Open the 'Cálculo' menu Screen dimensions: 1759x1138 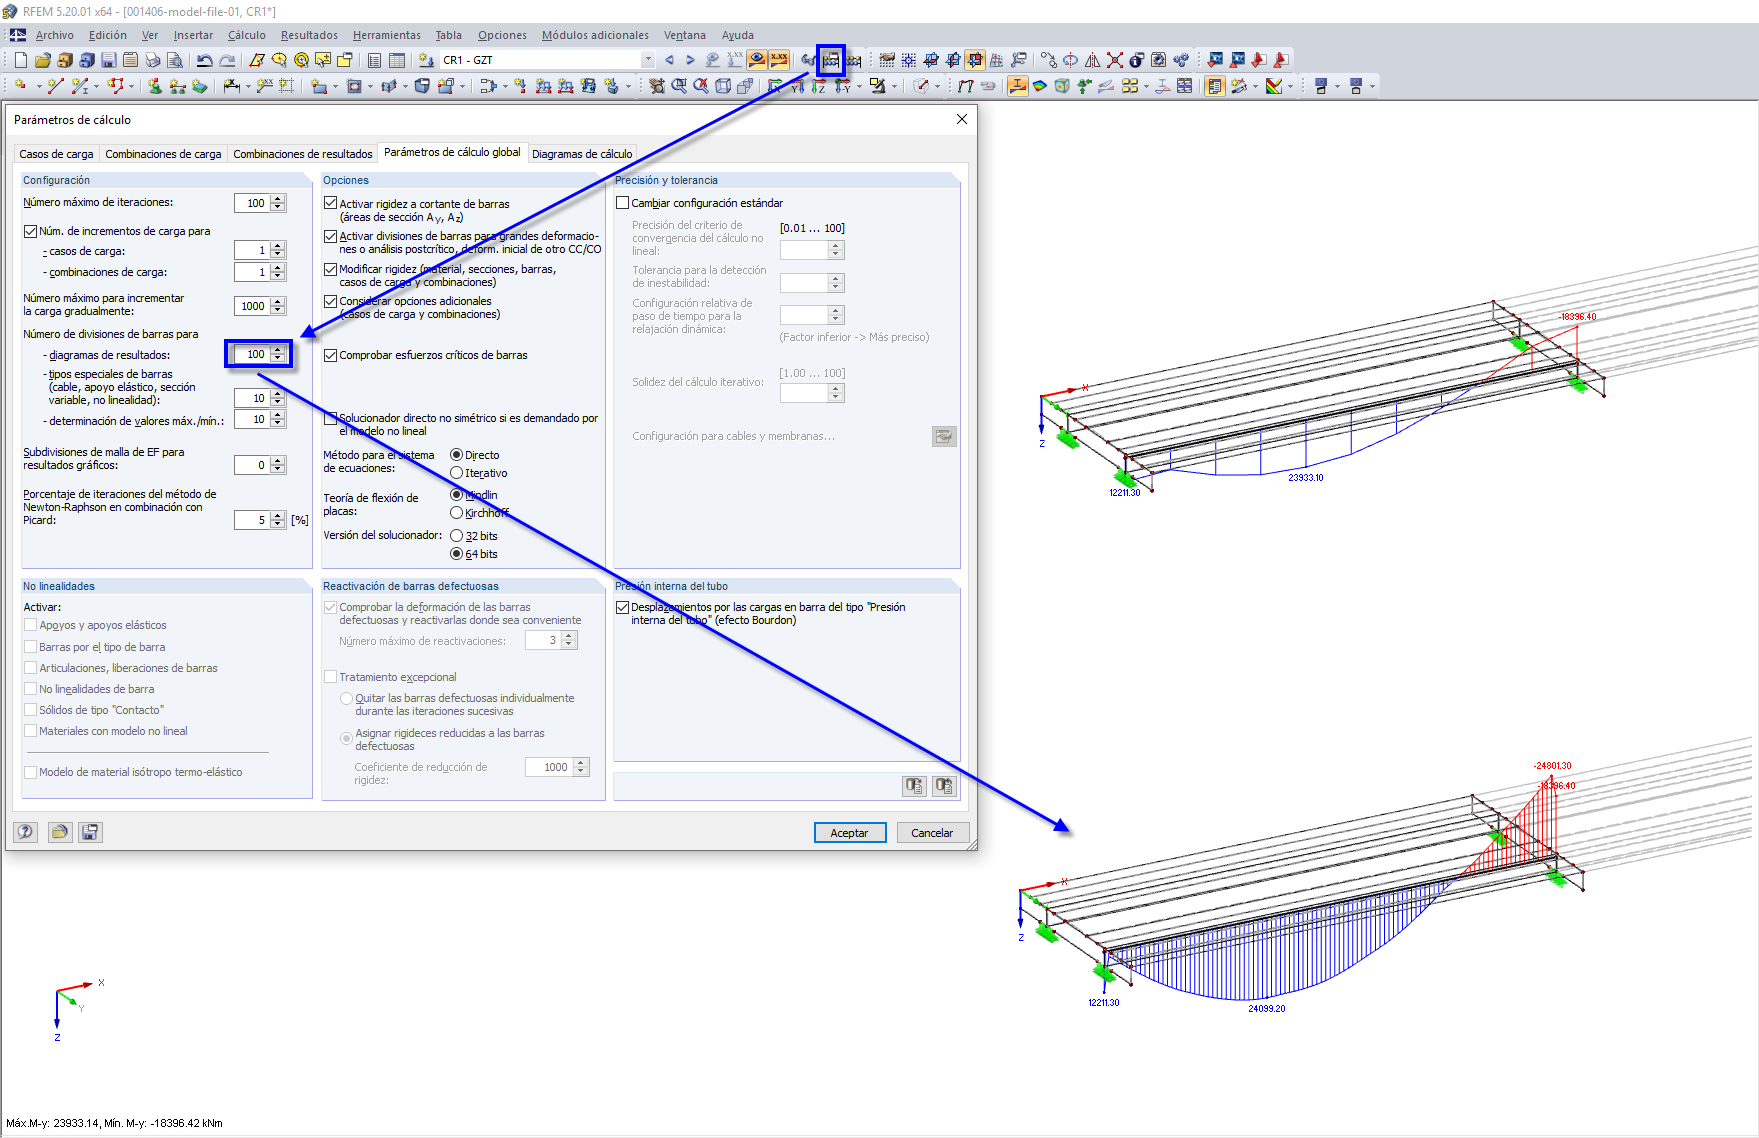click(x=246, y=35)
